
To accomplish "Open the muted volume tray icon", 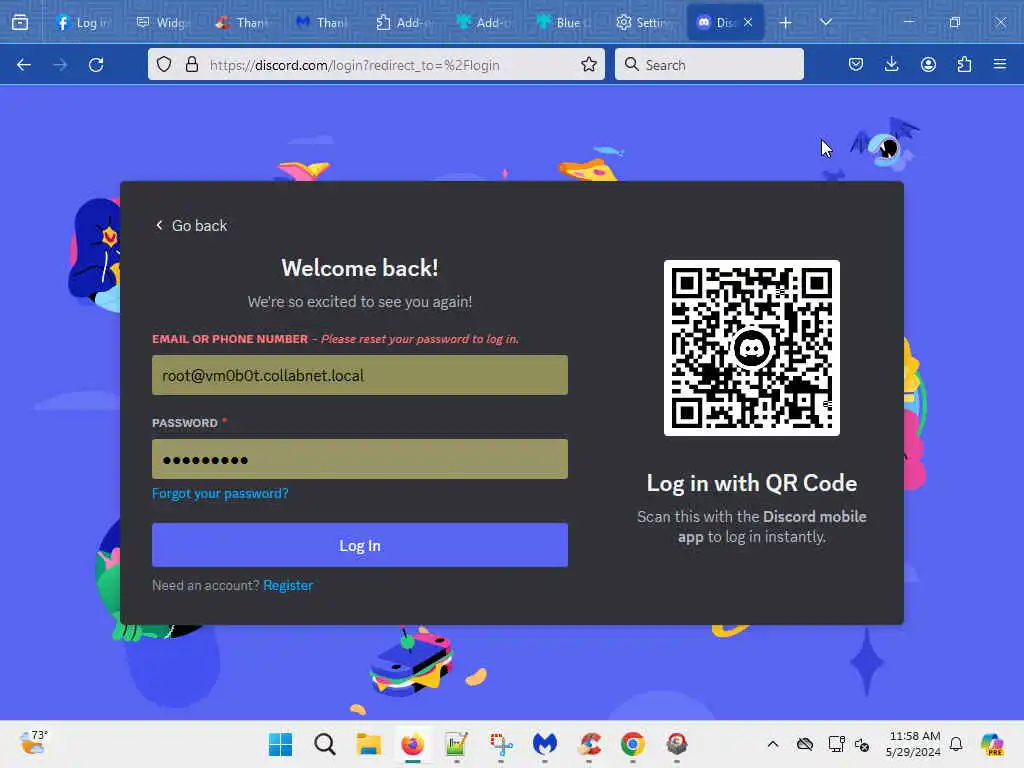I will (862, 745).
